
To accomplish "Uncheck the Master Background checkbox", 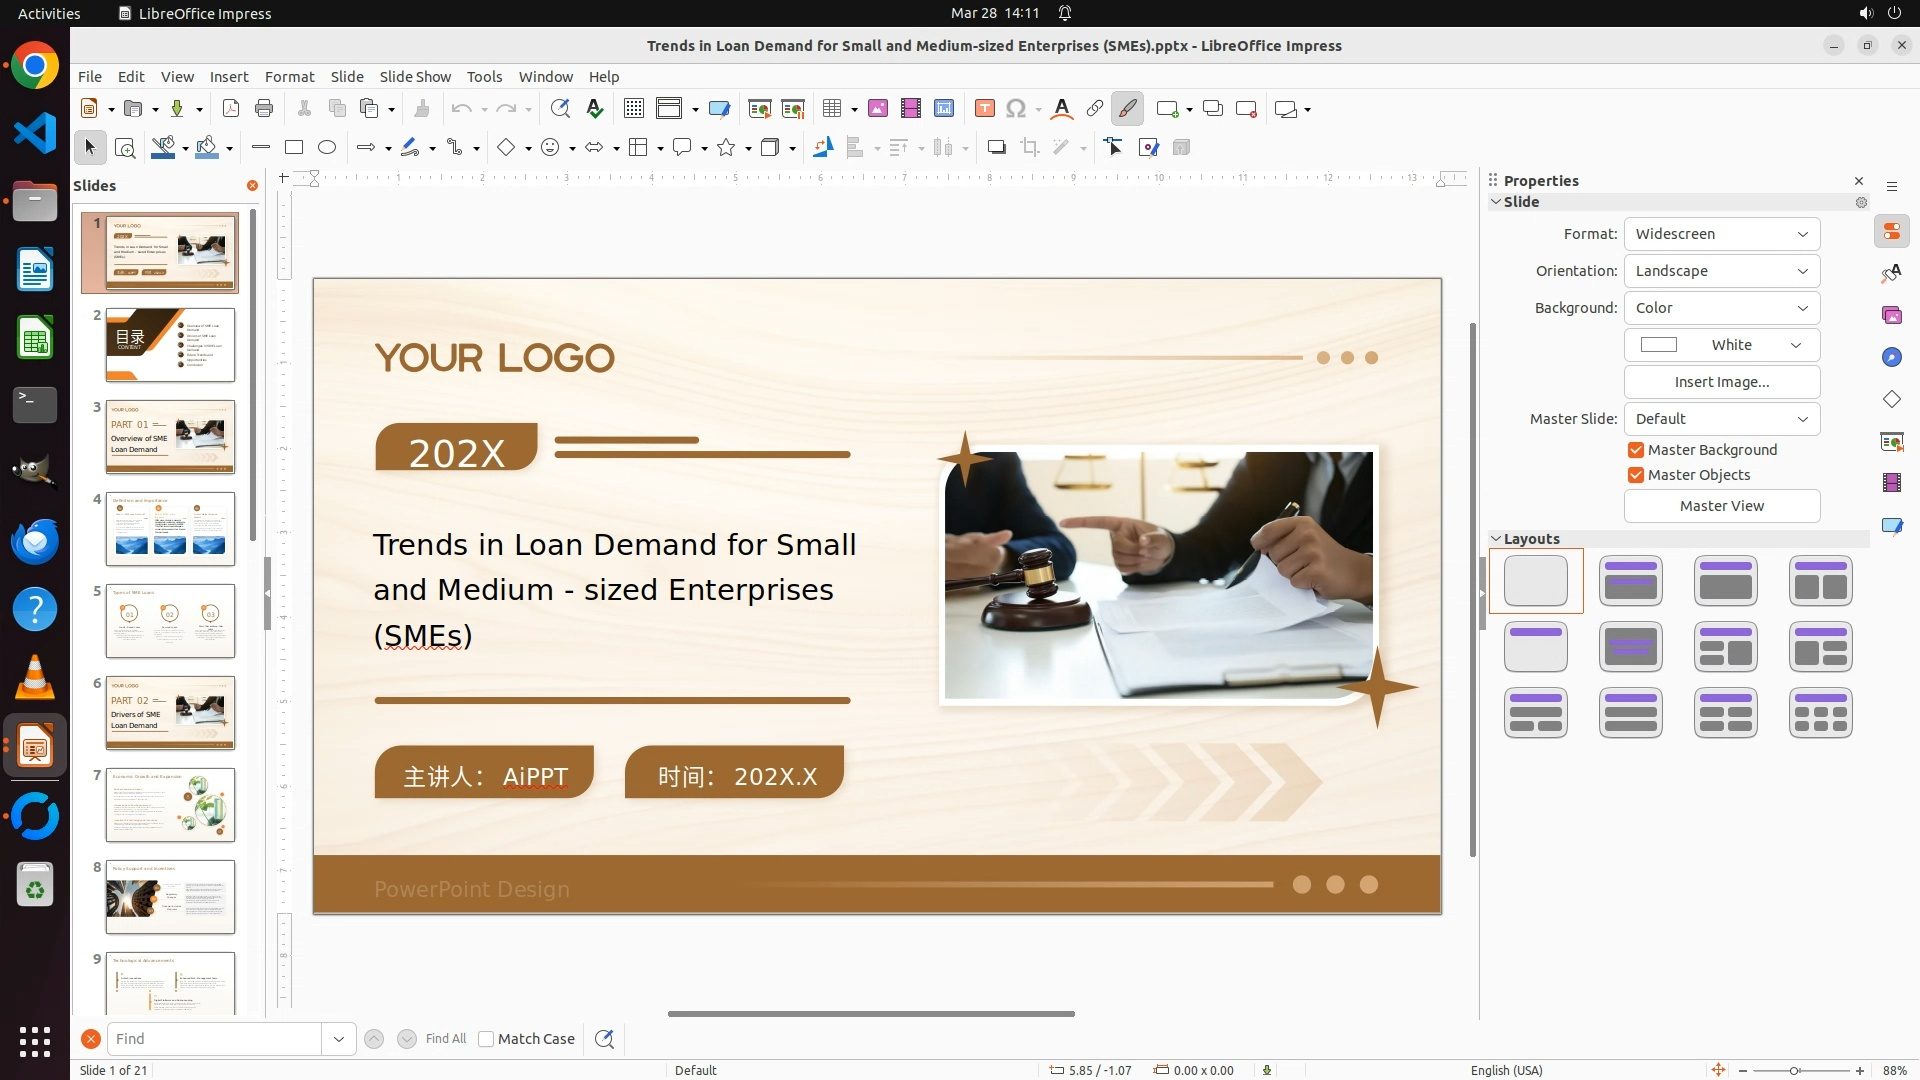I will tap(1636, 450).
